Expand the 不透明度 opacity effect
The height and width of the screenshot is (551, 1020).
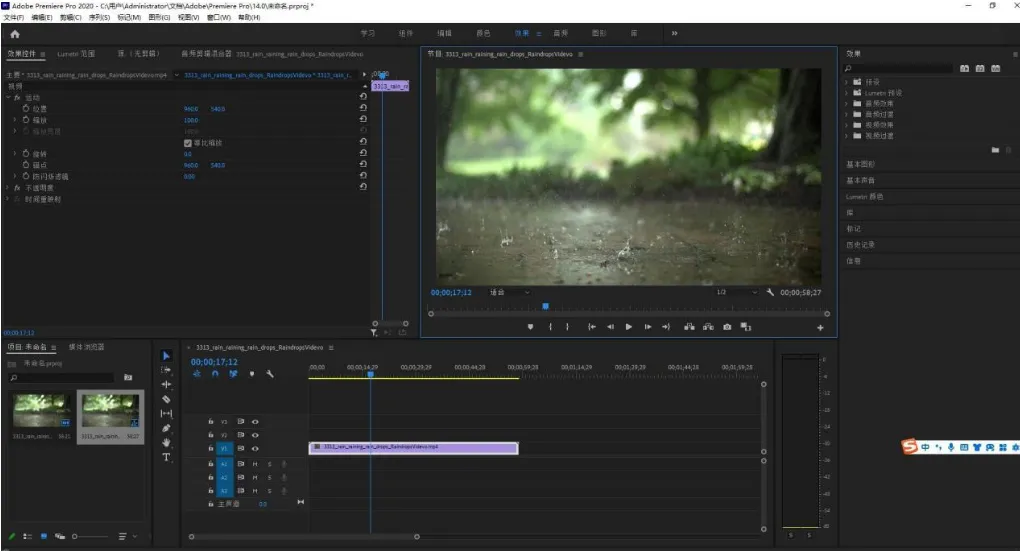[x=8, y=188]
